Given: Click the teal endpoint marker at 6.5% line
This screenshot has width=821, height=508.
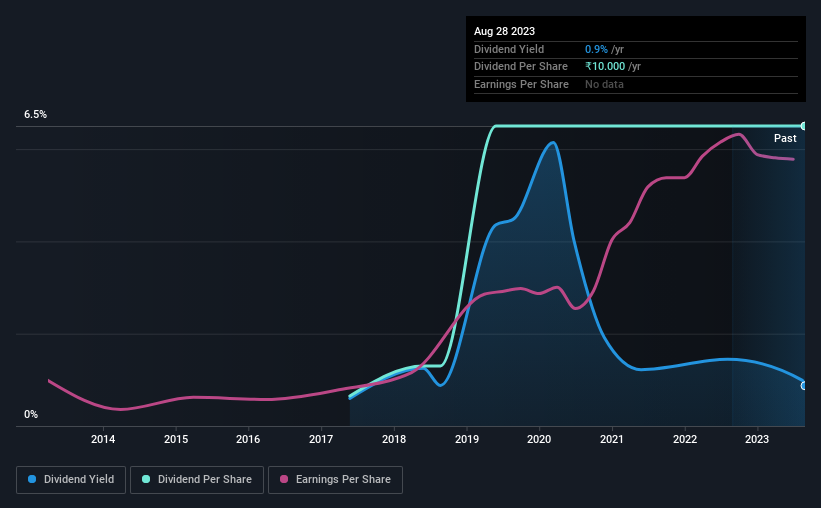Looking at the screenshot, I should [804, 126].
